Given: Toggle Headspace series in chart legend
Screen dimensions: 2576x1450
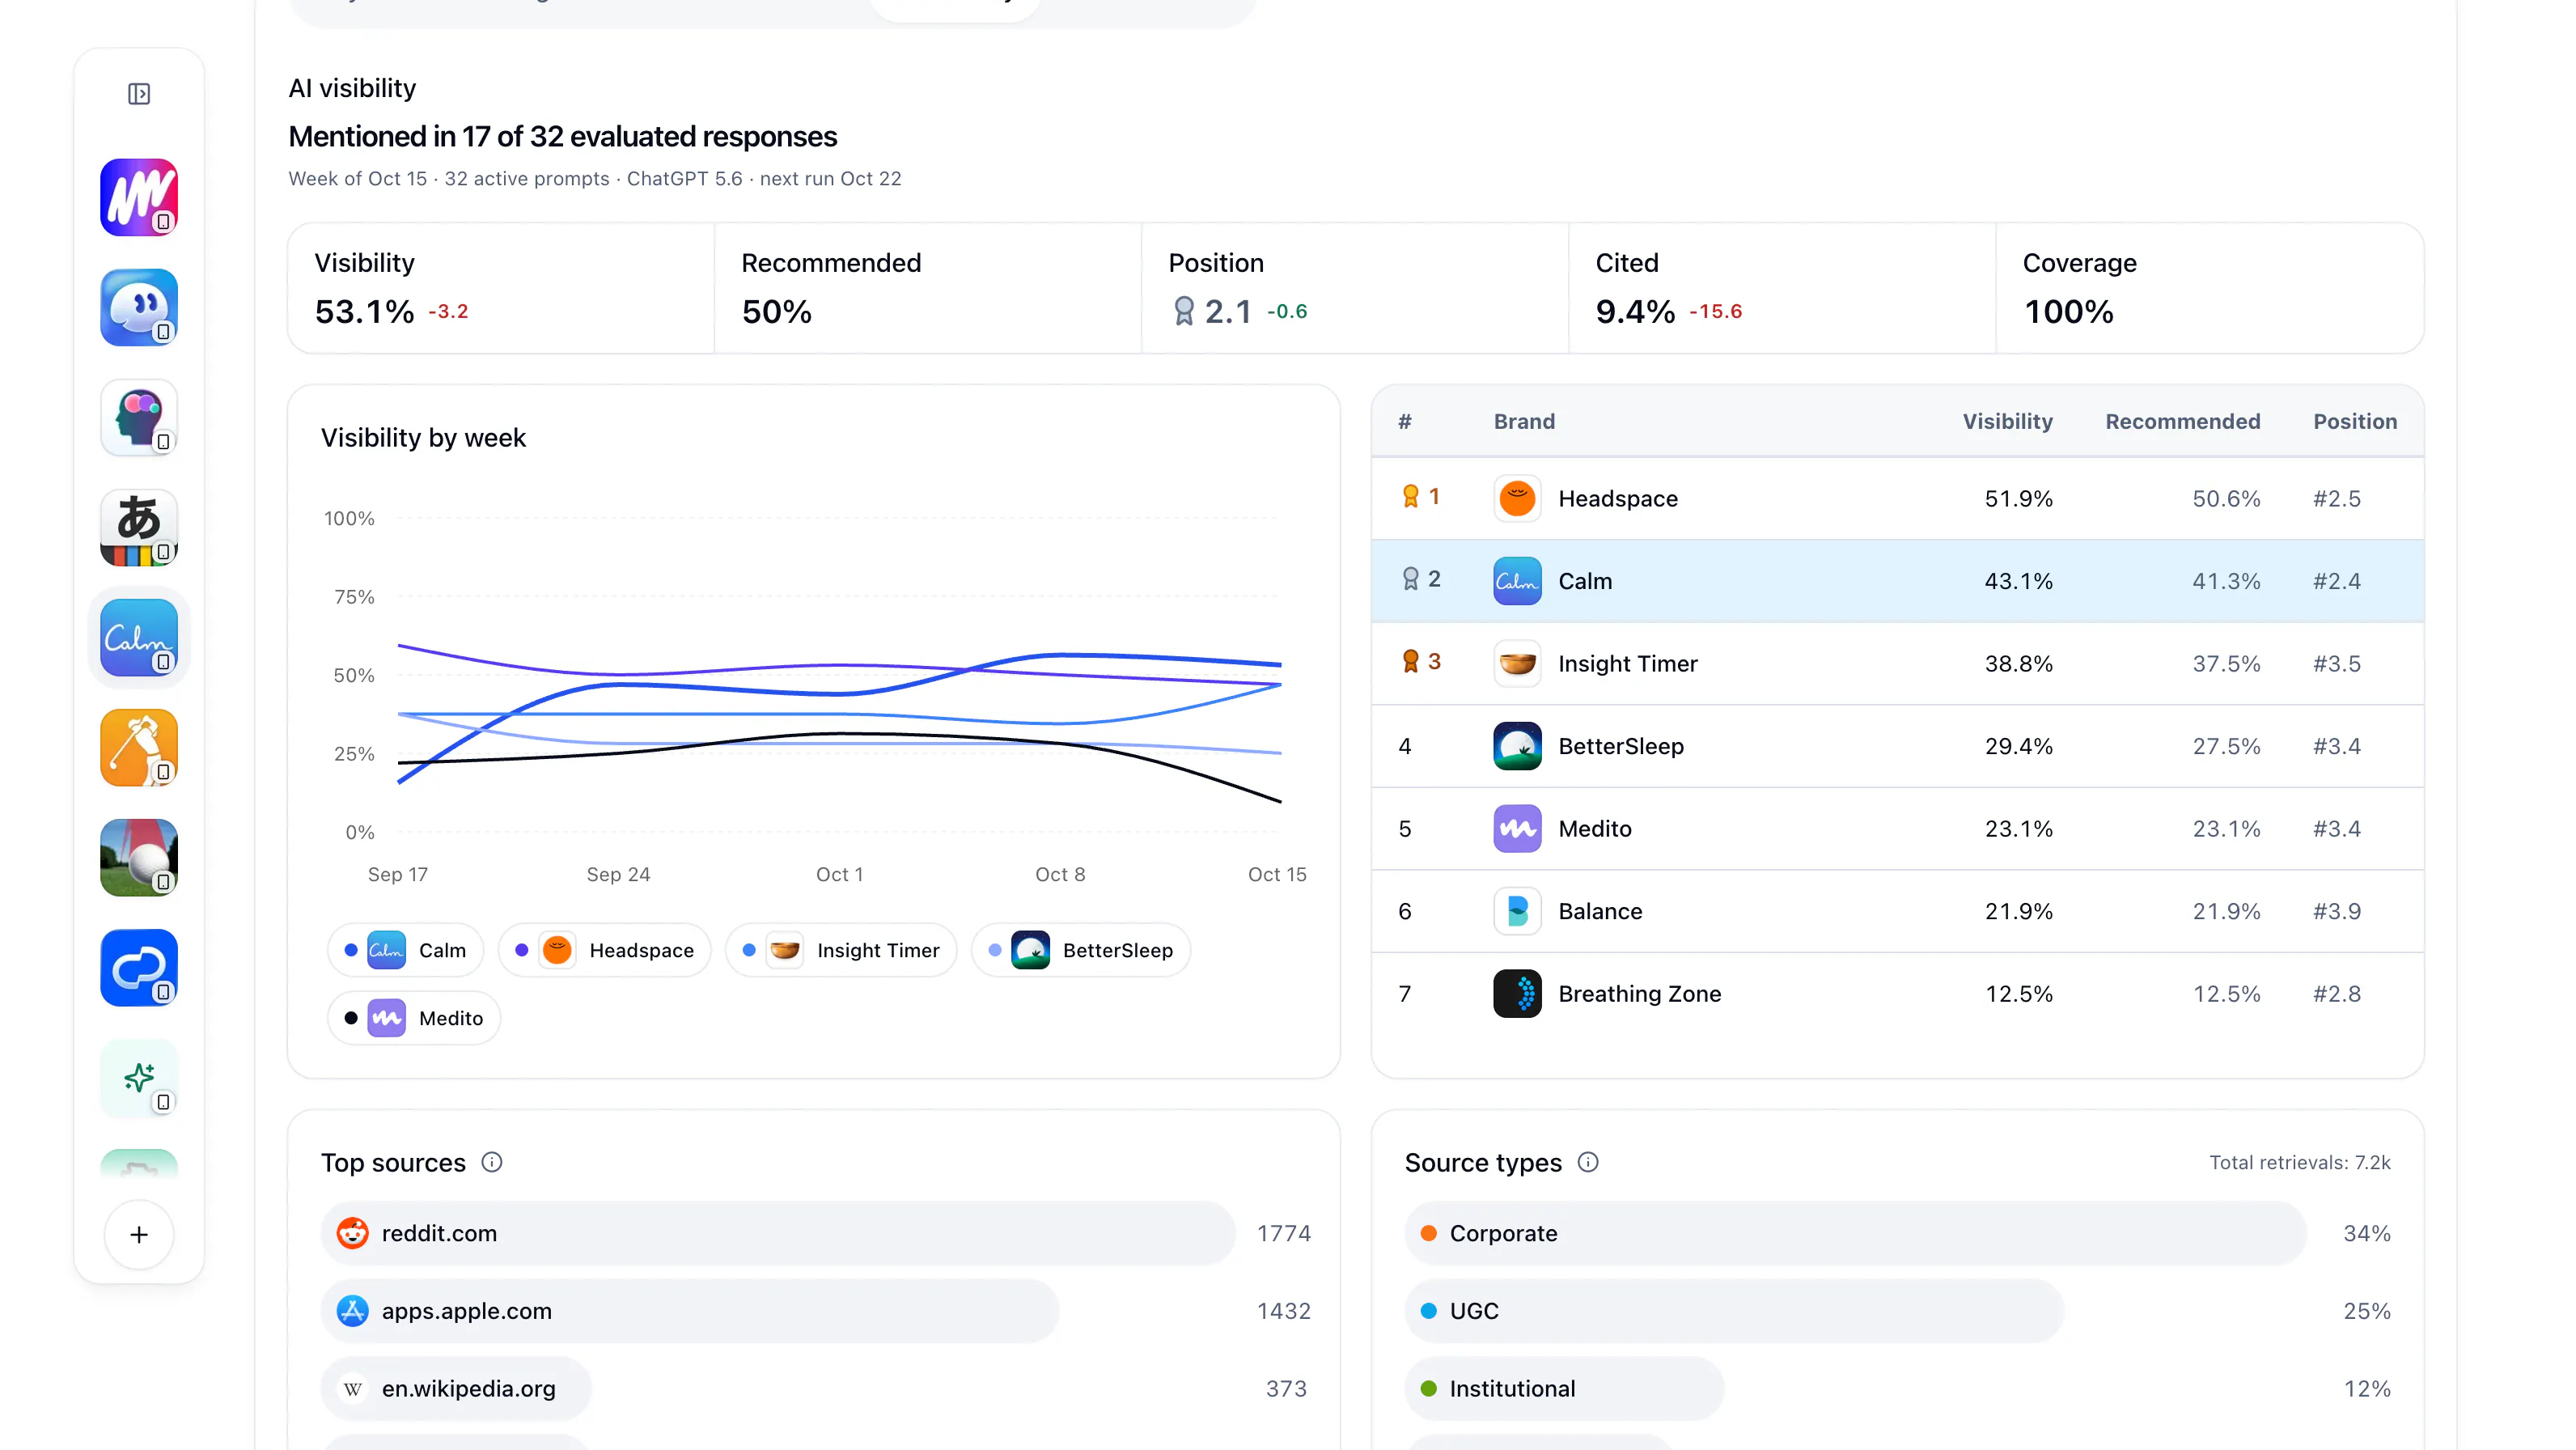Looking at the screenshot, I should click(604, 950).
